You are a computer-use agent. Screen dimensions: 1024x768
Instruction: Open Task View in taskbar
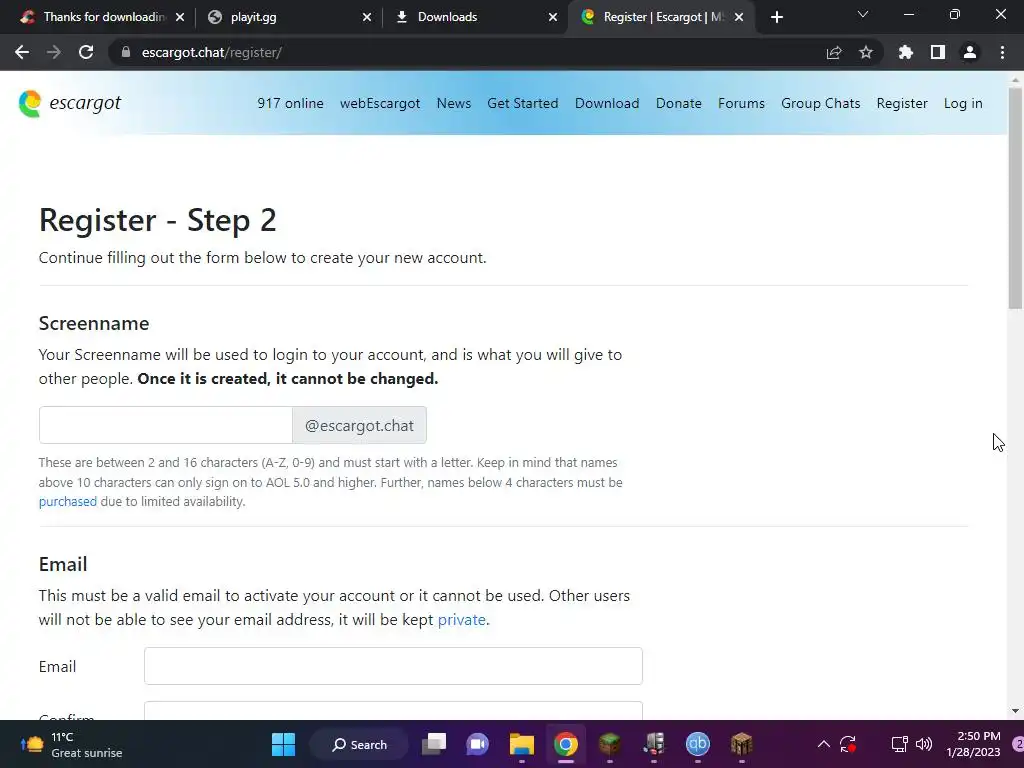tap(434, 744)
